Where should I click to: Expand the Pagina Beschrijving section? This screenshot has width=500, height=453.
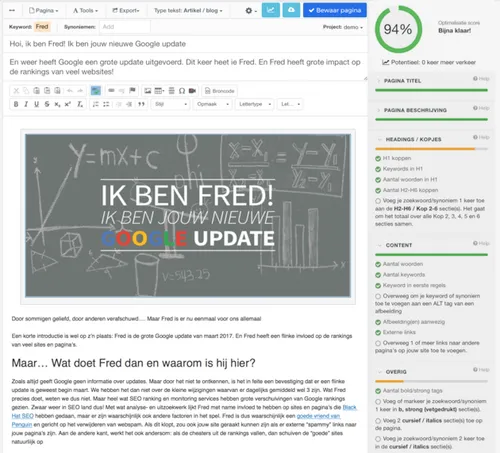click(x=415, y=110)
